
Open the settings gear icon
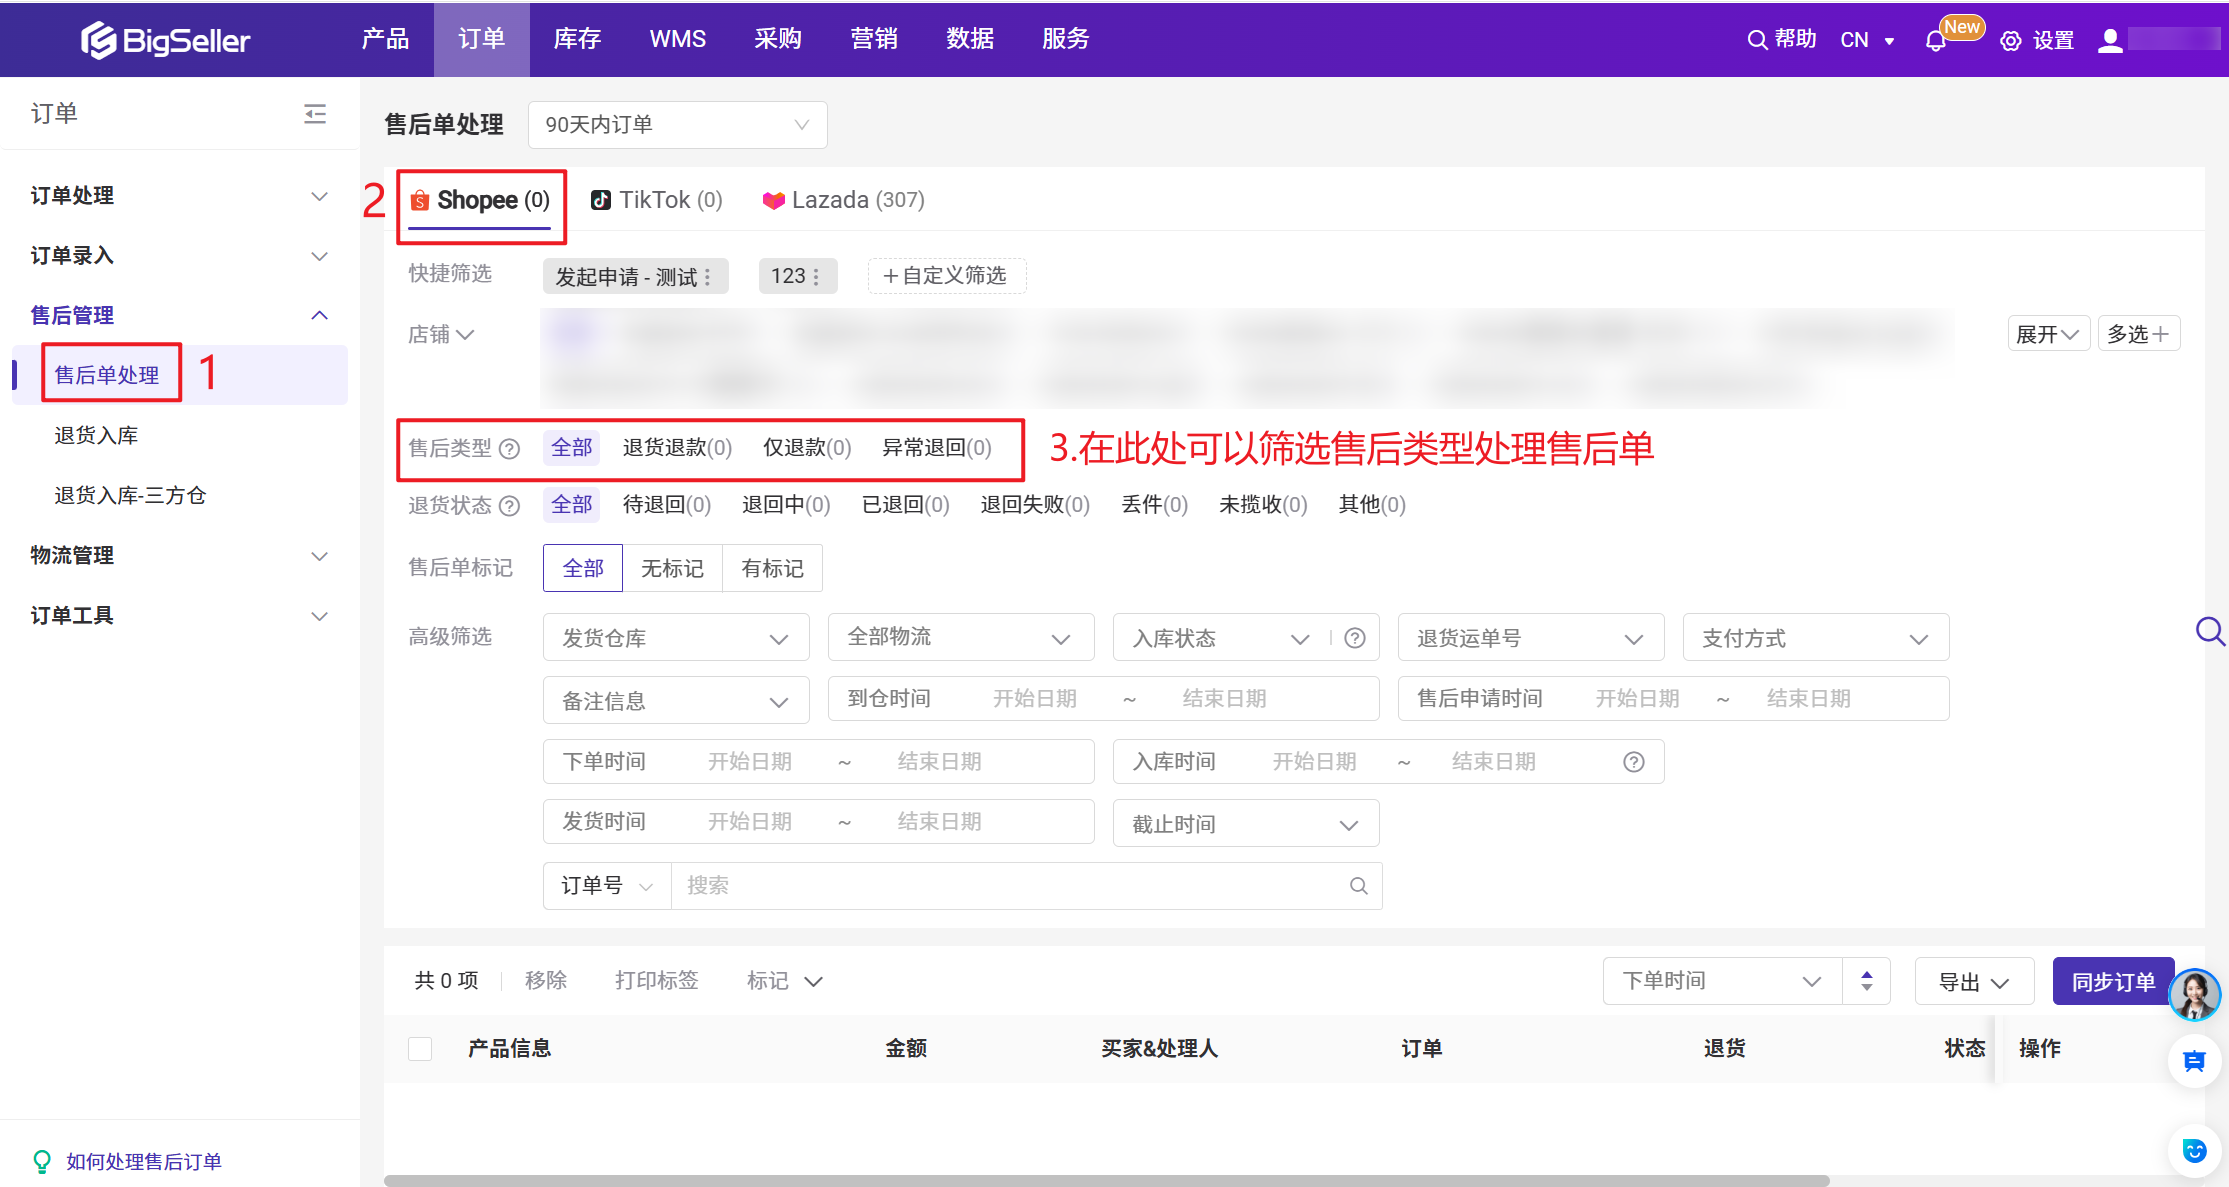(x=2011, y=41)
